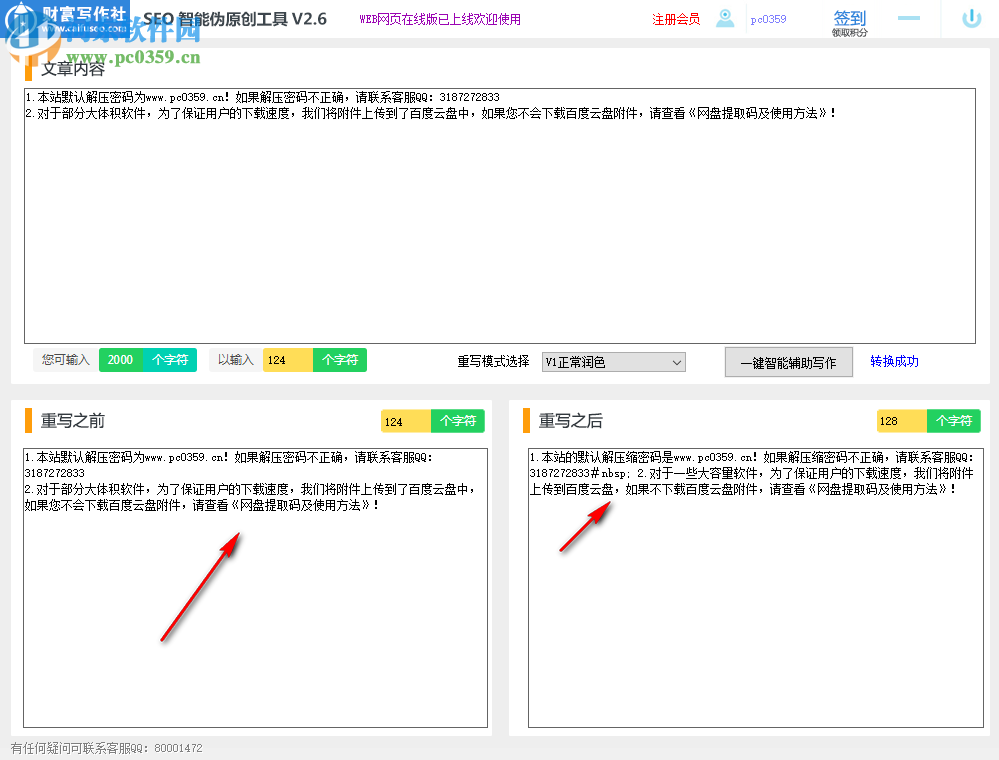The image size is (999, 760).
Task: Click the power exit icon
Action: click(x=971, y=18)
